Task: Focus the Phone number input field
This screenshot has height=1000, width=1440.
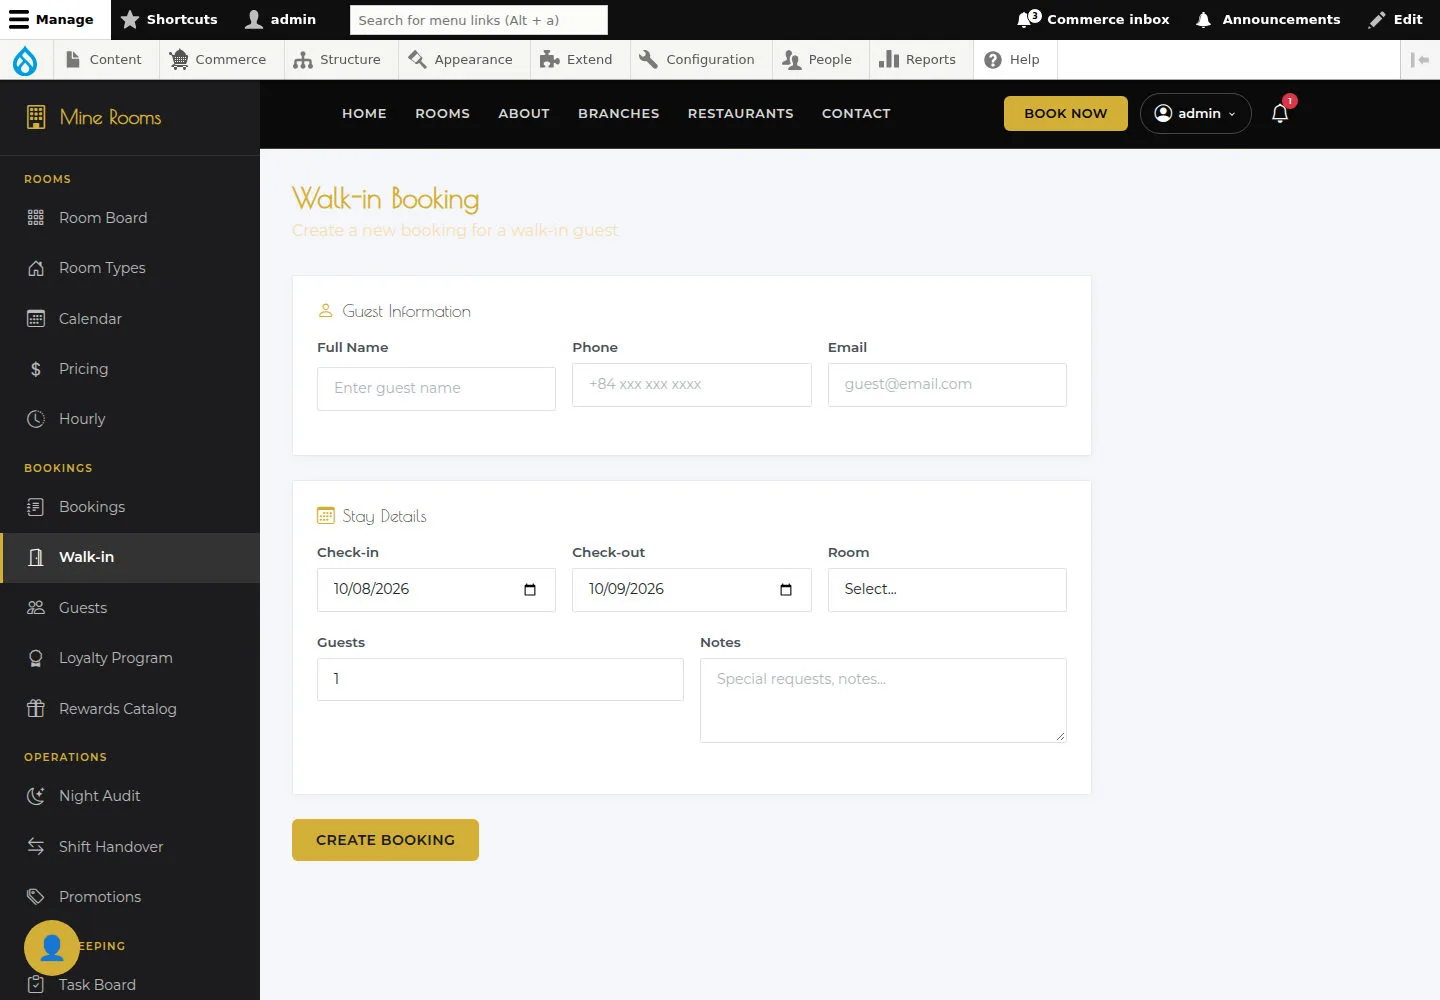Action: coord(692,385)
